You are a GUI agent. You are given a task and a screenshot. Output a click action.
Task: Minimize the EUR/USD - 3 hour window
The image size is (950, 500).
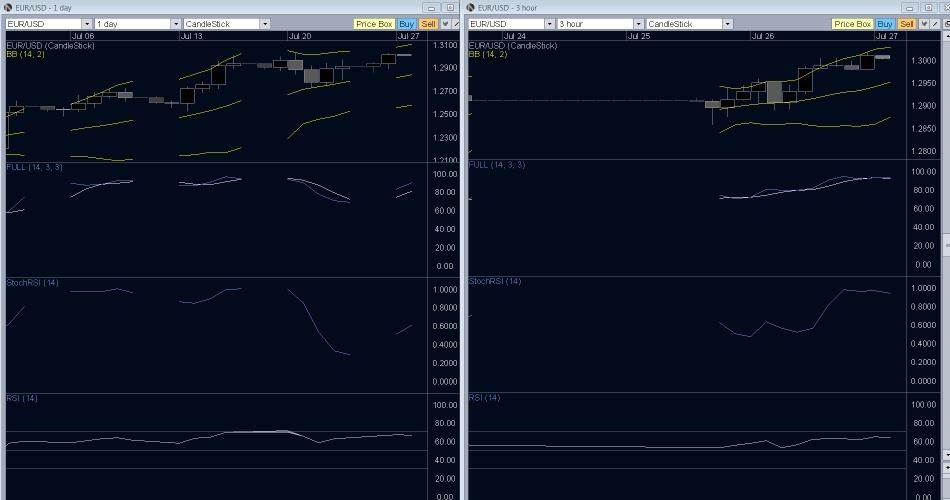[x=909, y=8]
